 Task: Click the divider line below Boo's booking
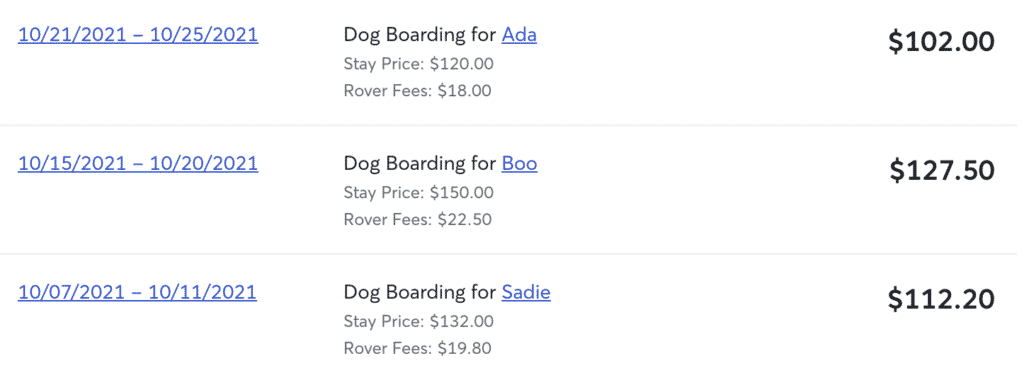pos(512,253)
